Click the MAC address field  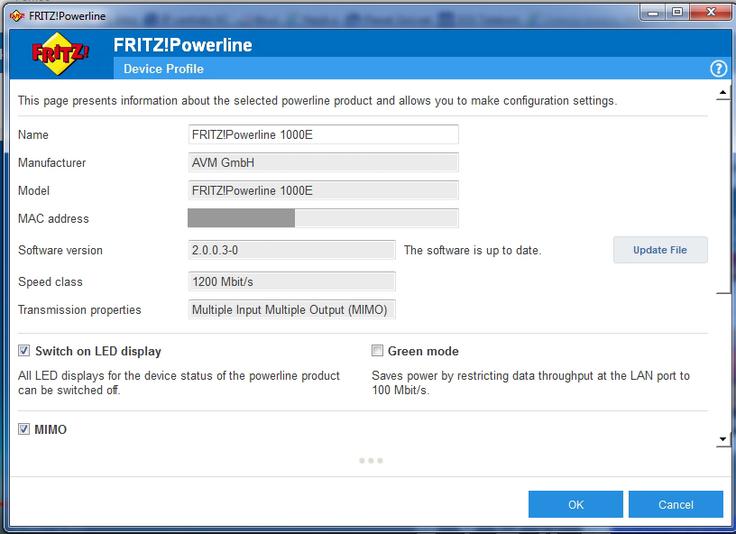(323, 218)
